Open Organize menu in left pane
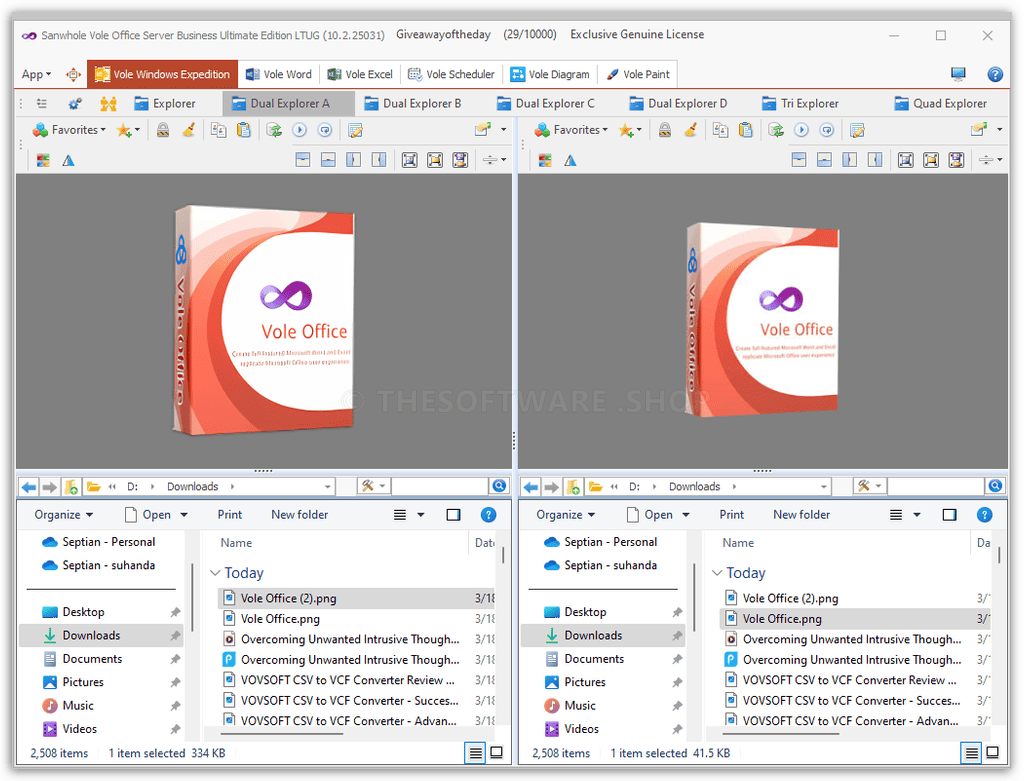This screenshot has width=1024, height=781. pyautogui.click(x=63, y=515)
